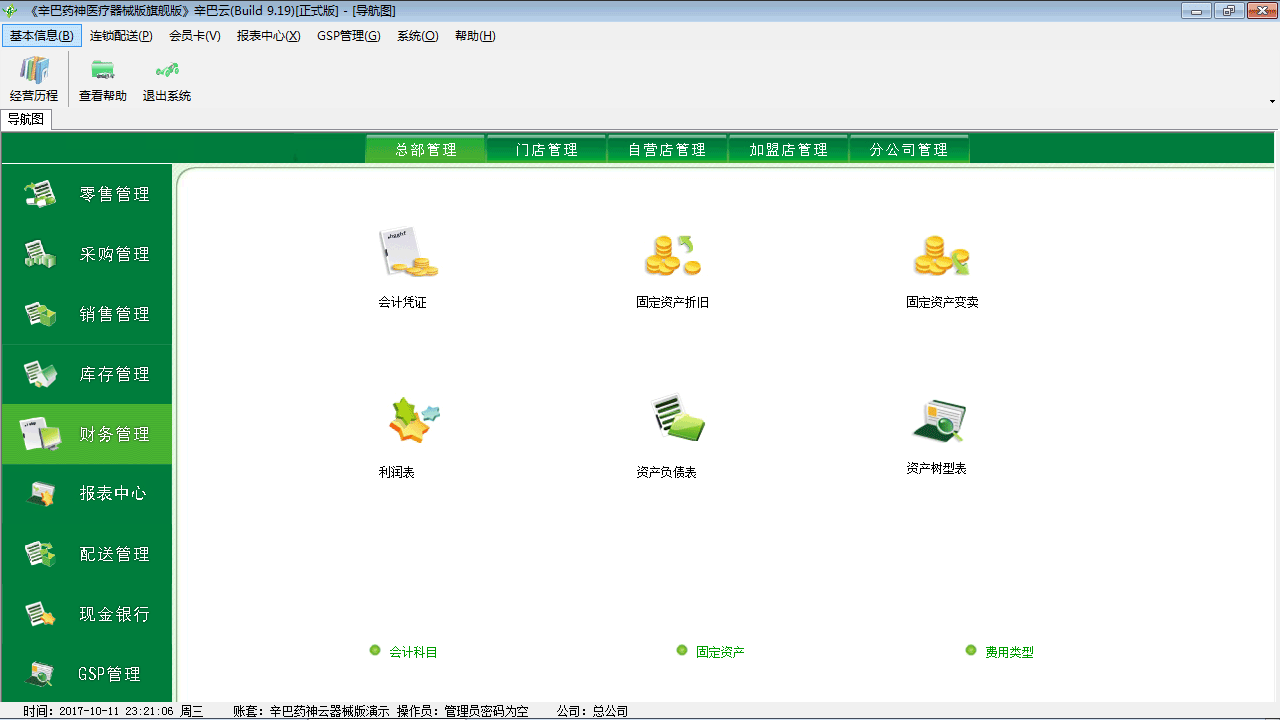Select 配送管理 label in sidebar

(115, 554)
